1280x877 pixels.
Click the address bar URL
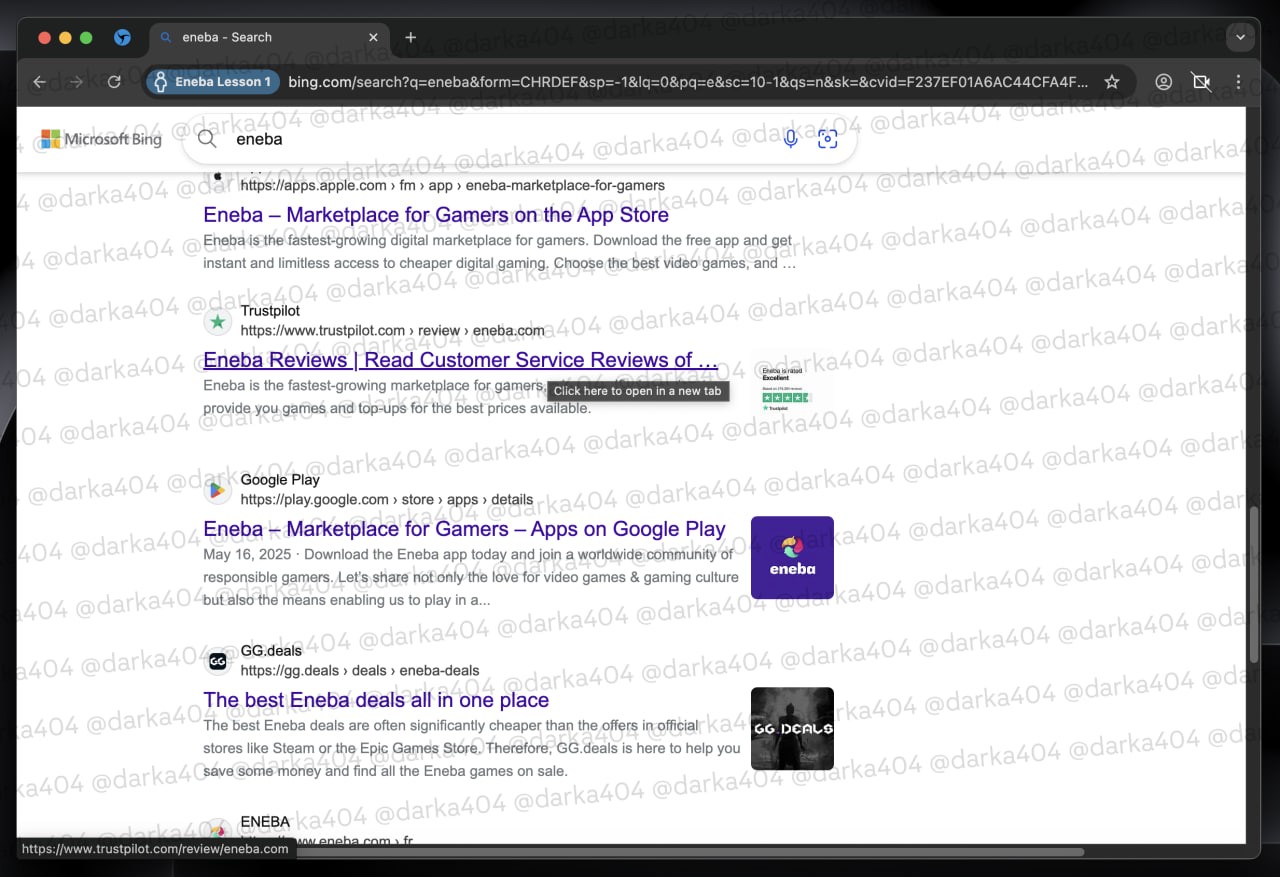point(688,82)
